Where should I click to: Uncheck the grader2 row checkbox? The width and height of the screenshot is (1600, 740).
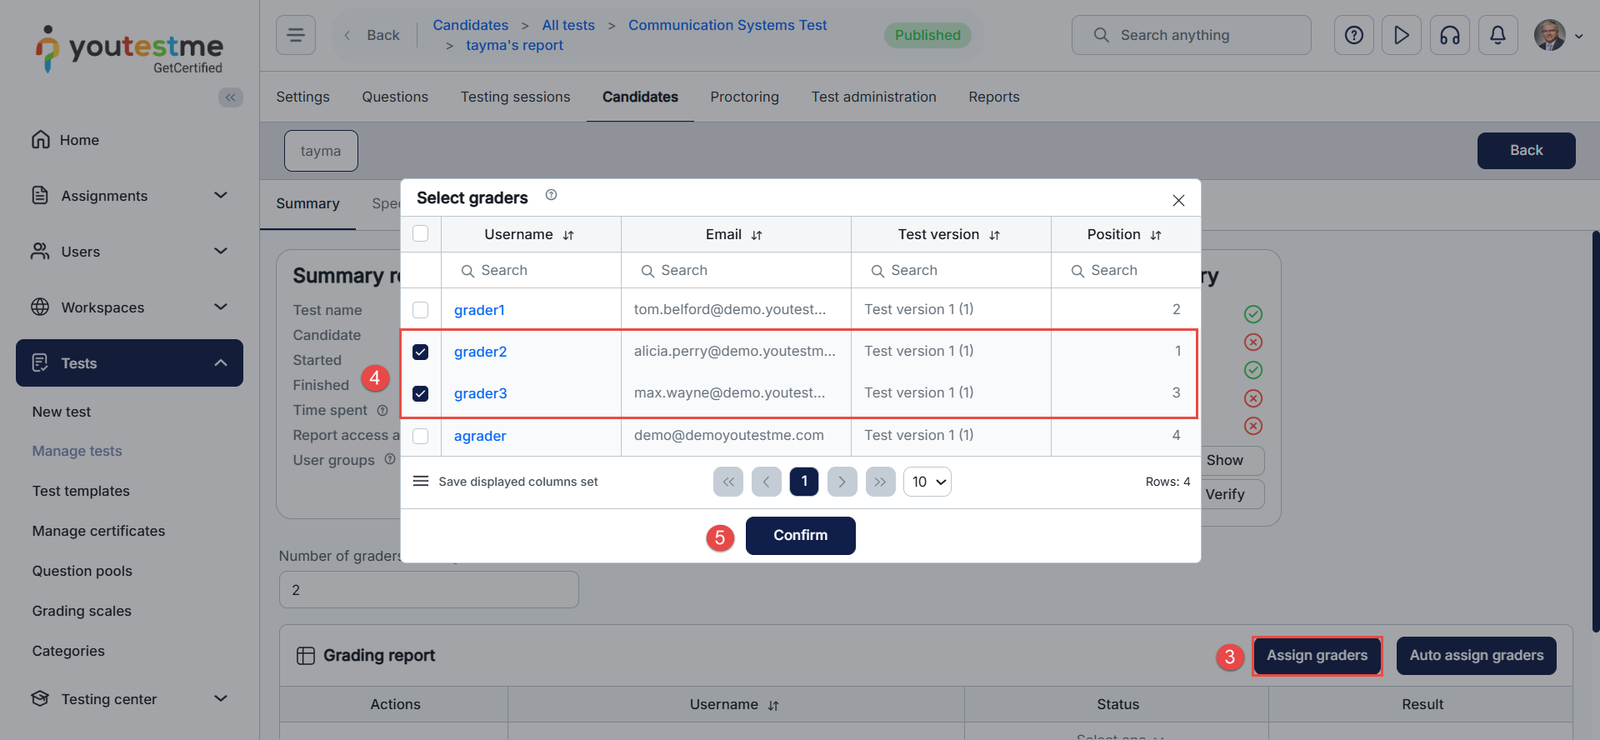[x=420, y=352]
